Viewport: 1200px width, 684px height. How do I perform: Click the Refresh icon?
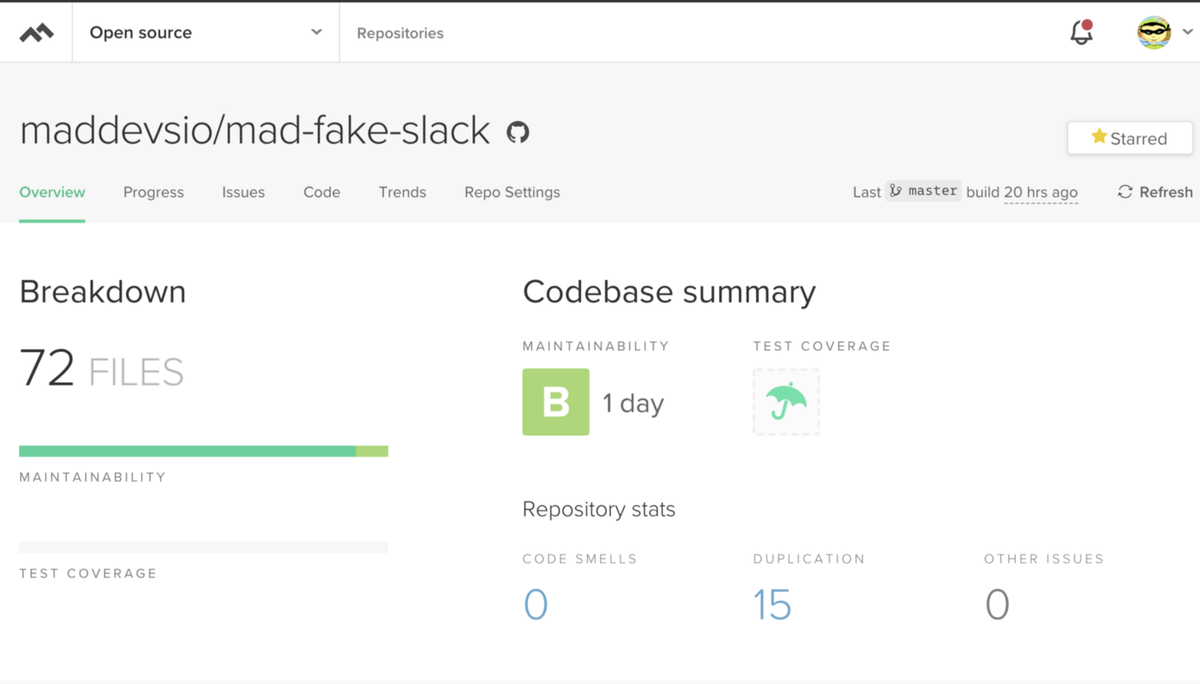click(1125, 192)
